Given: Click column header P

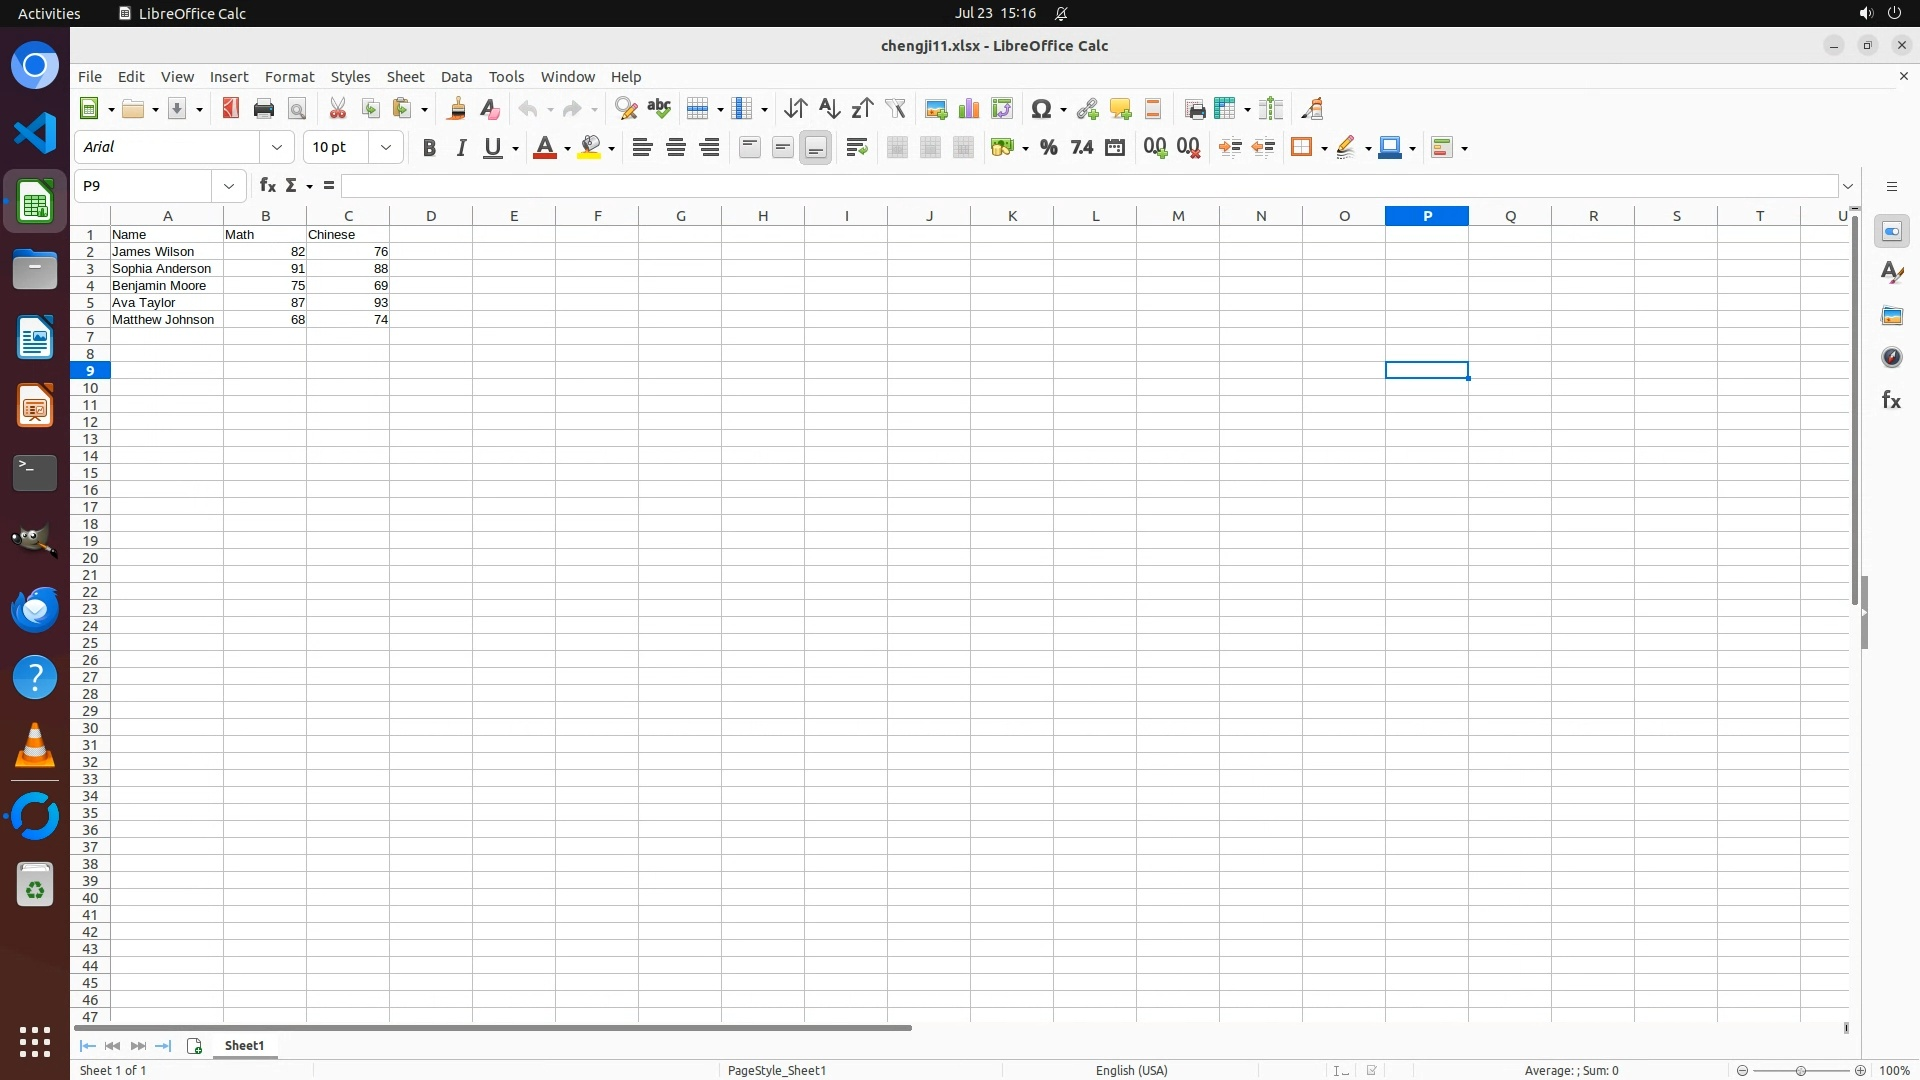Looking at the screenshot, I should coord(1426,216).
